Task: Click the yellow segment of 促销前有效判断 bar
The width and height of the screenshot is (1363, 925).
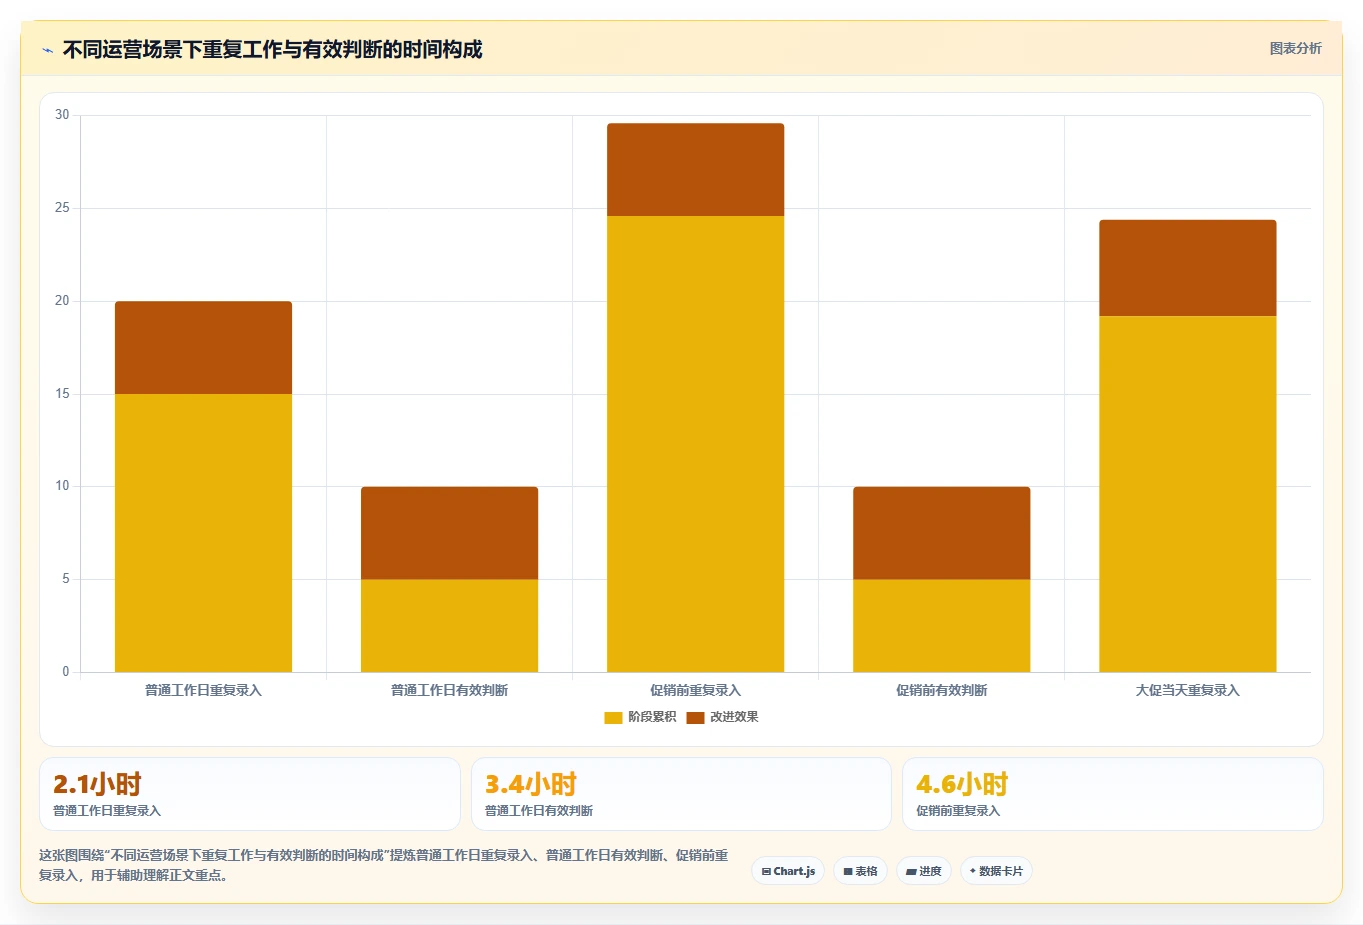Action: (x=941, y=626)
